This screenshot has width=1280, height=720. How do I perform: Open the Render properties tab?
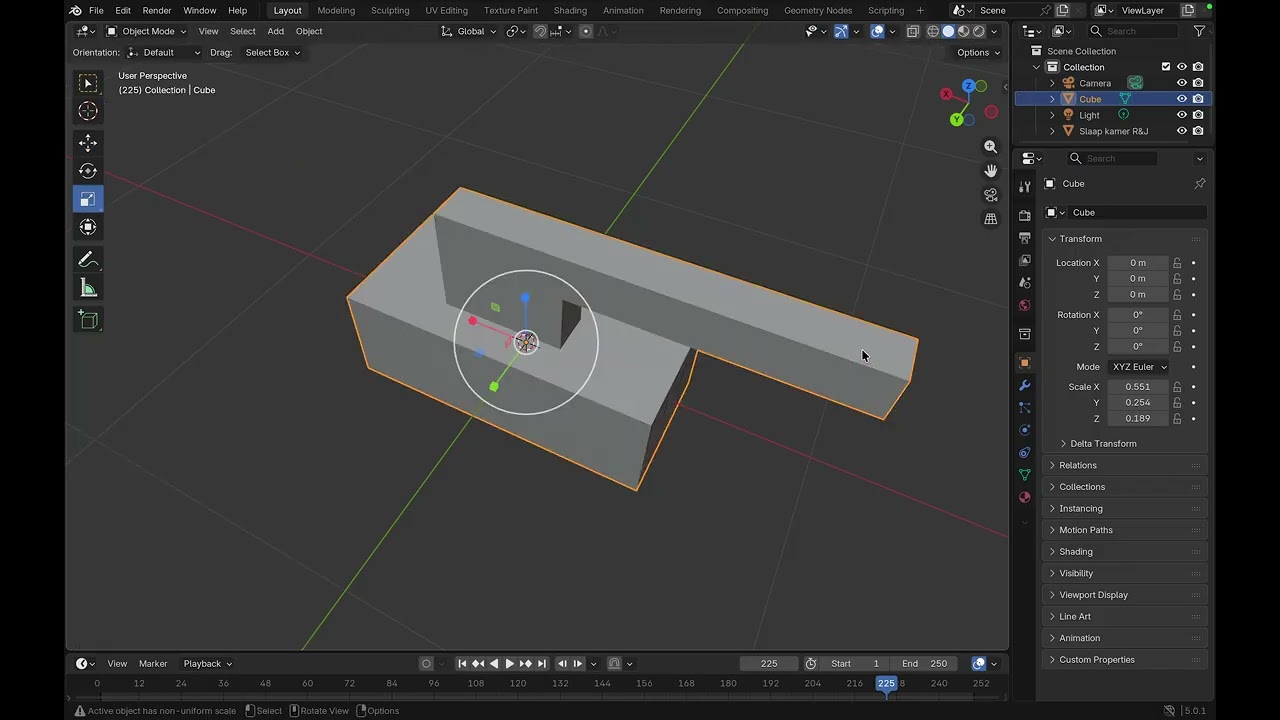(x=1025, y=216)
